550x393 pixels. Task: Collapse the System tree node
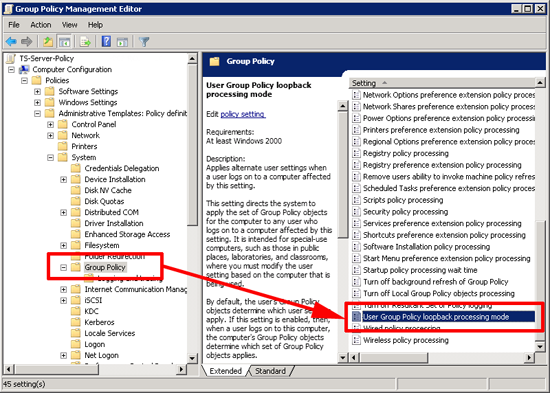51,158
